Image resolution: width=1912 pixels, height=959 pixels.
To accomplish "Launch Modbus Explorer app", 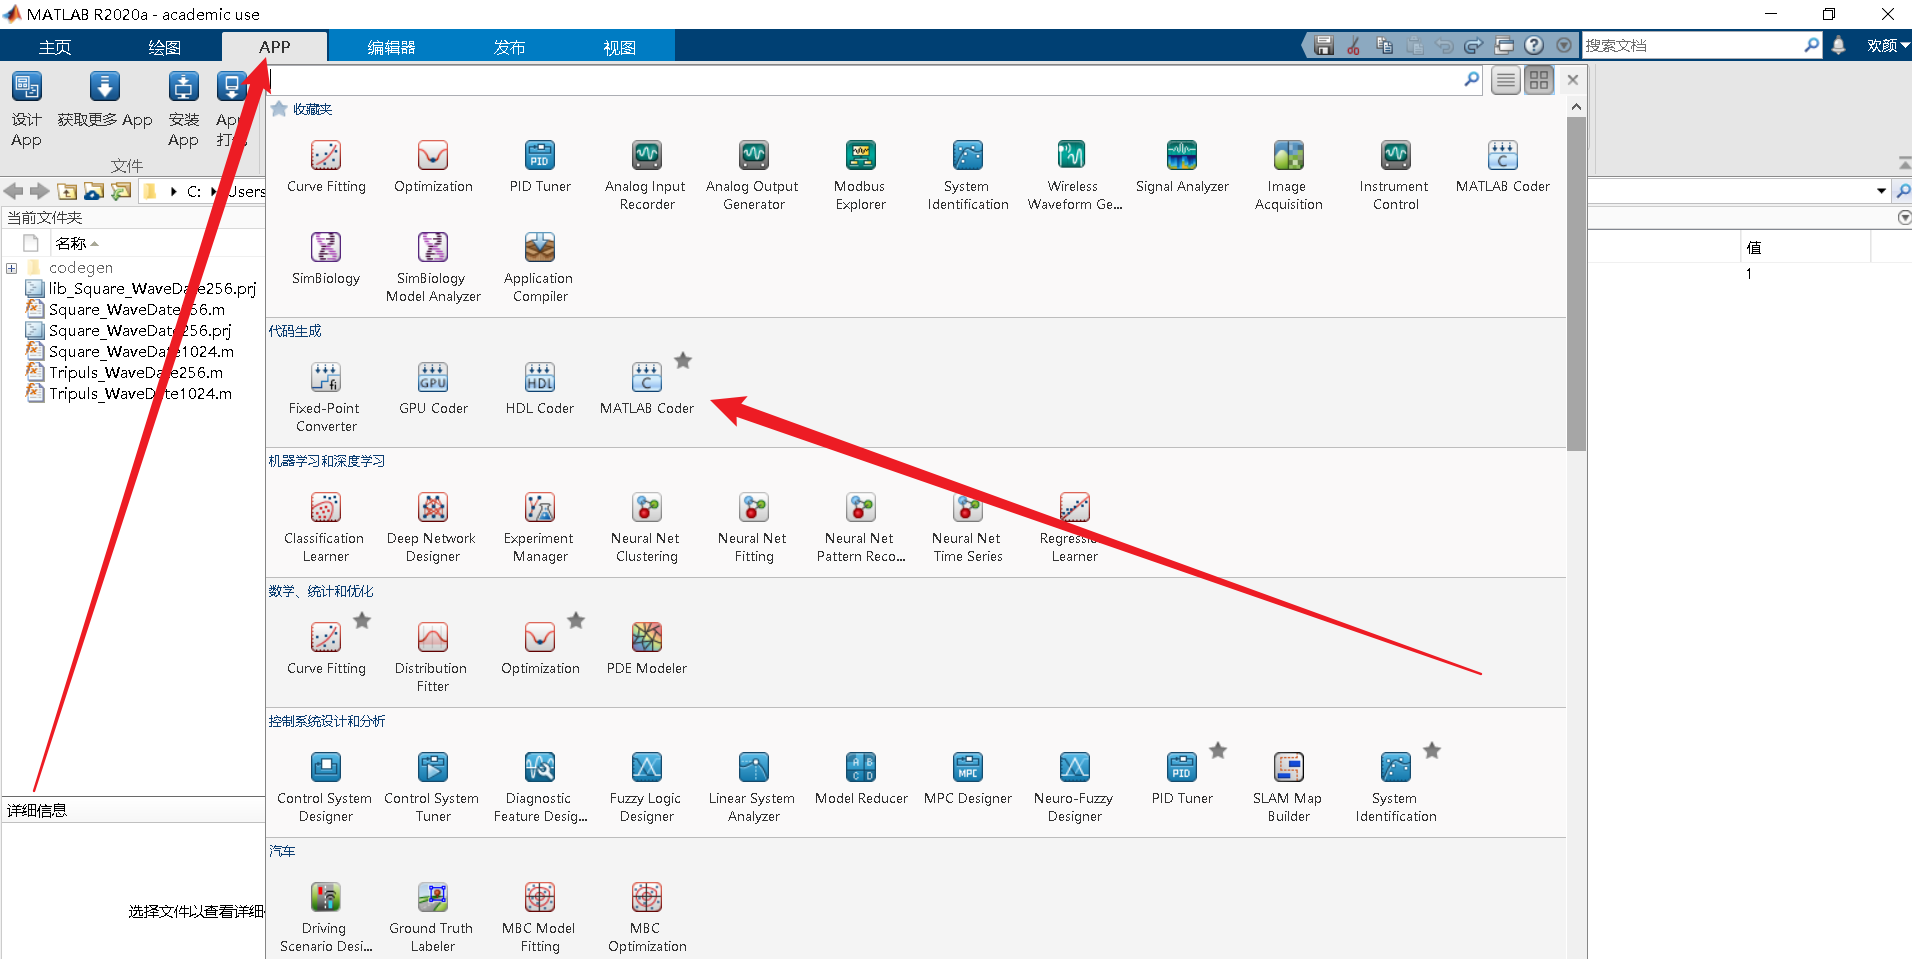I will 860,175.
